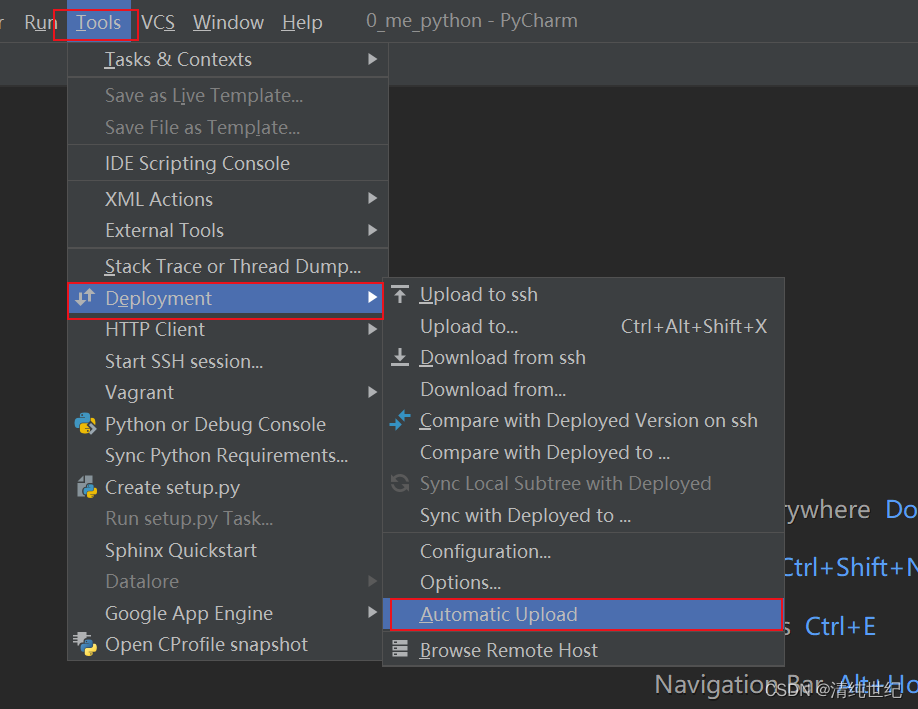Open the Window menu
This screenshot has height=709, width=918.
click(228, 22)
